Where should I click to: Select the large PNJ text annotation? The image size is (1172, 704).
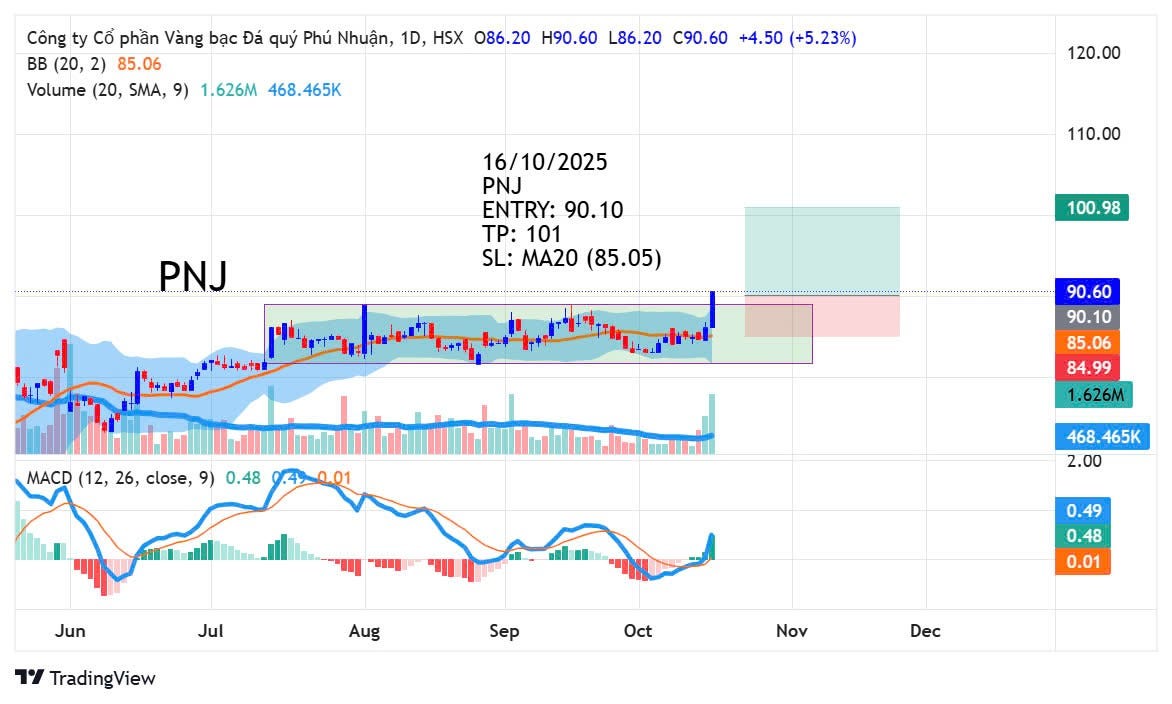[x=193, y=276]
